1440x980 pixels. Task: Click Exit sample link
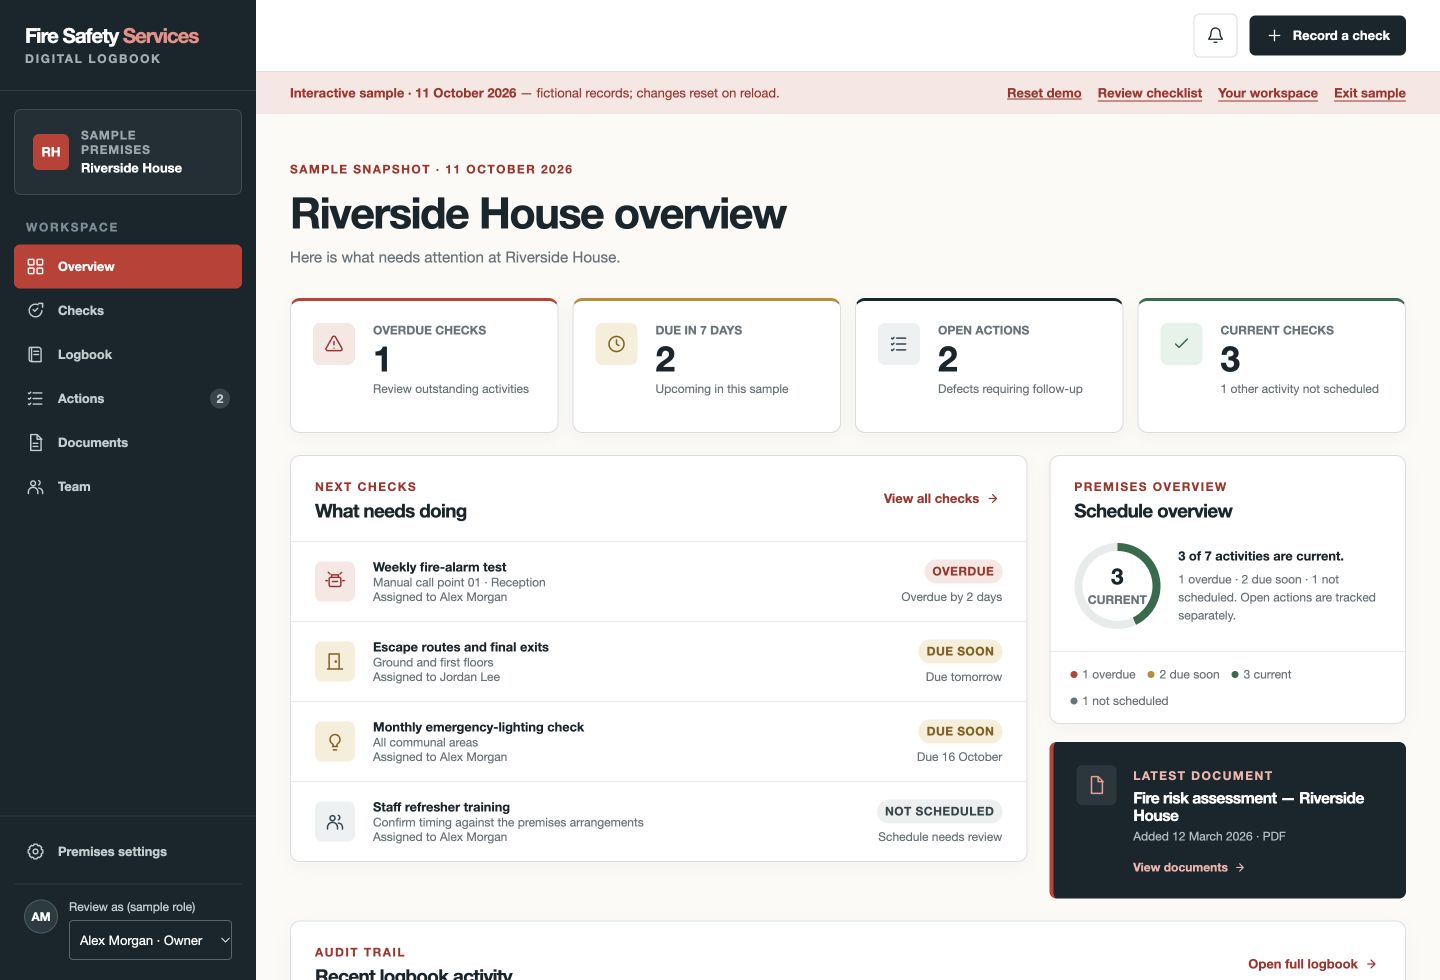pos(1369,93)
